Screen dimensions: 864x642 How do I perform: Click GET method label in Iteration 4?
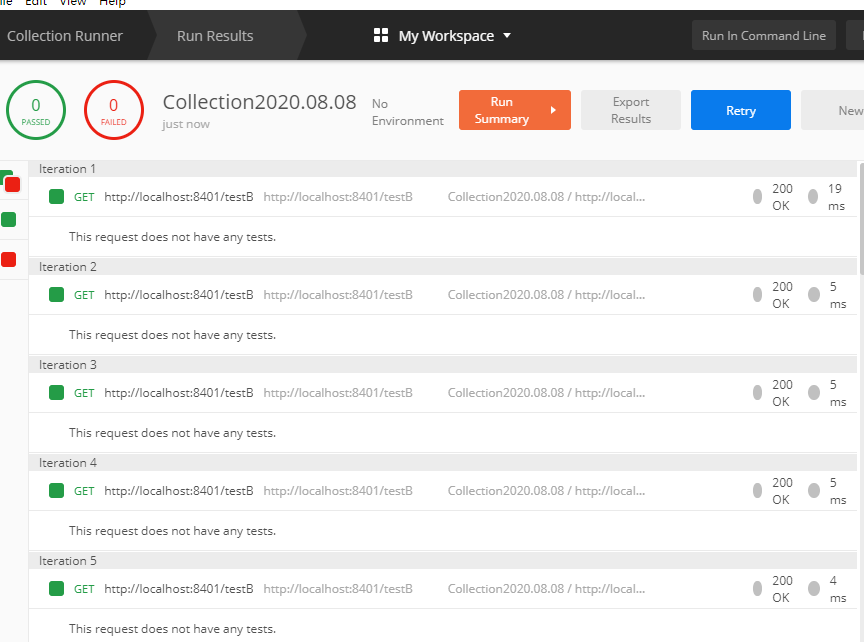click(x=84, y=491)
